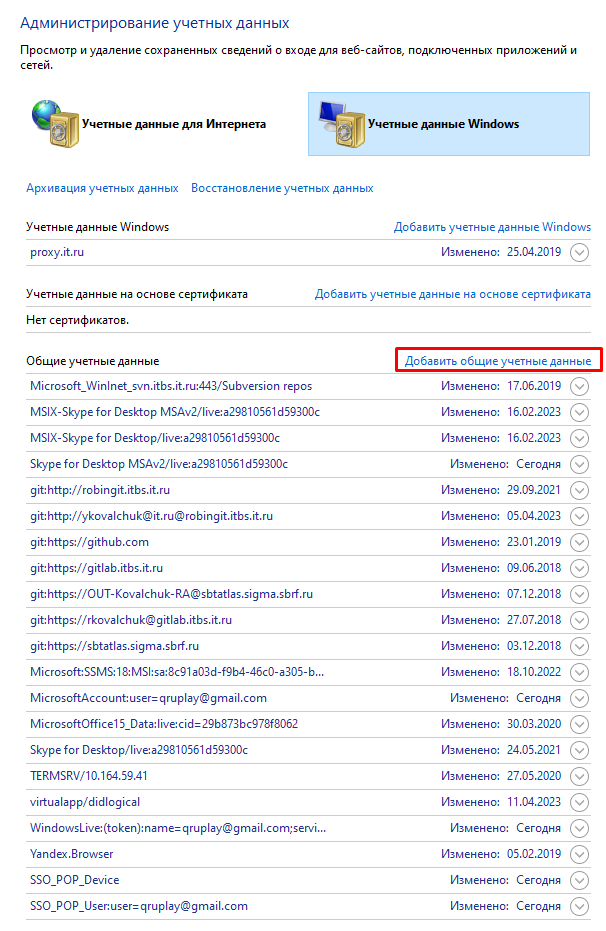606x931 pixels.
Task: Click Добавить общие учетные данные link
Action: (x=498, y=361)
